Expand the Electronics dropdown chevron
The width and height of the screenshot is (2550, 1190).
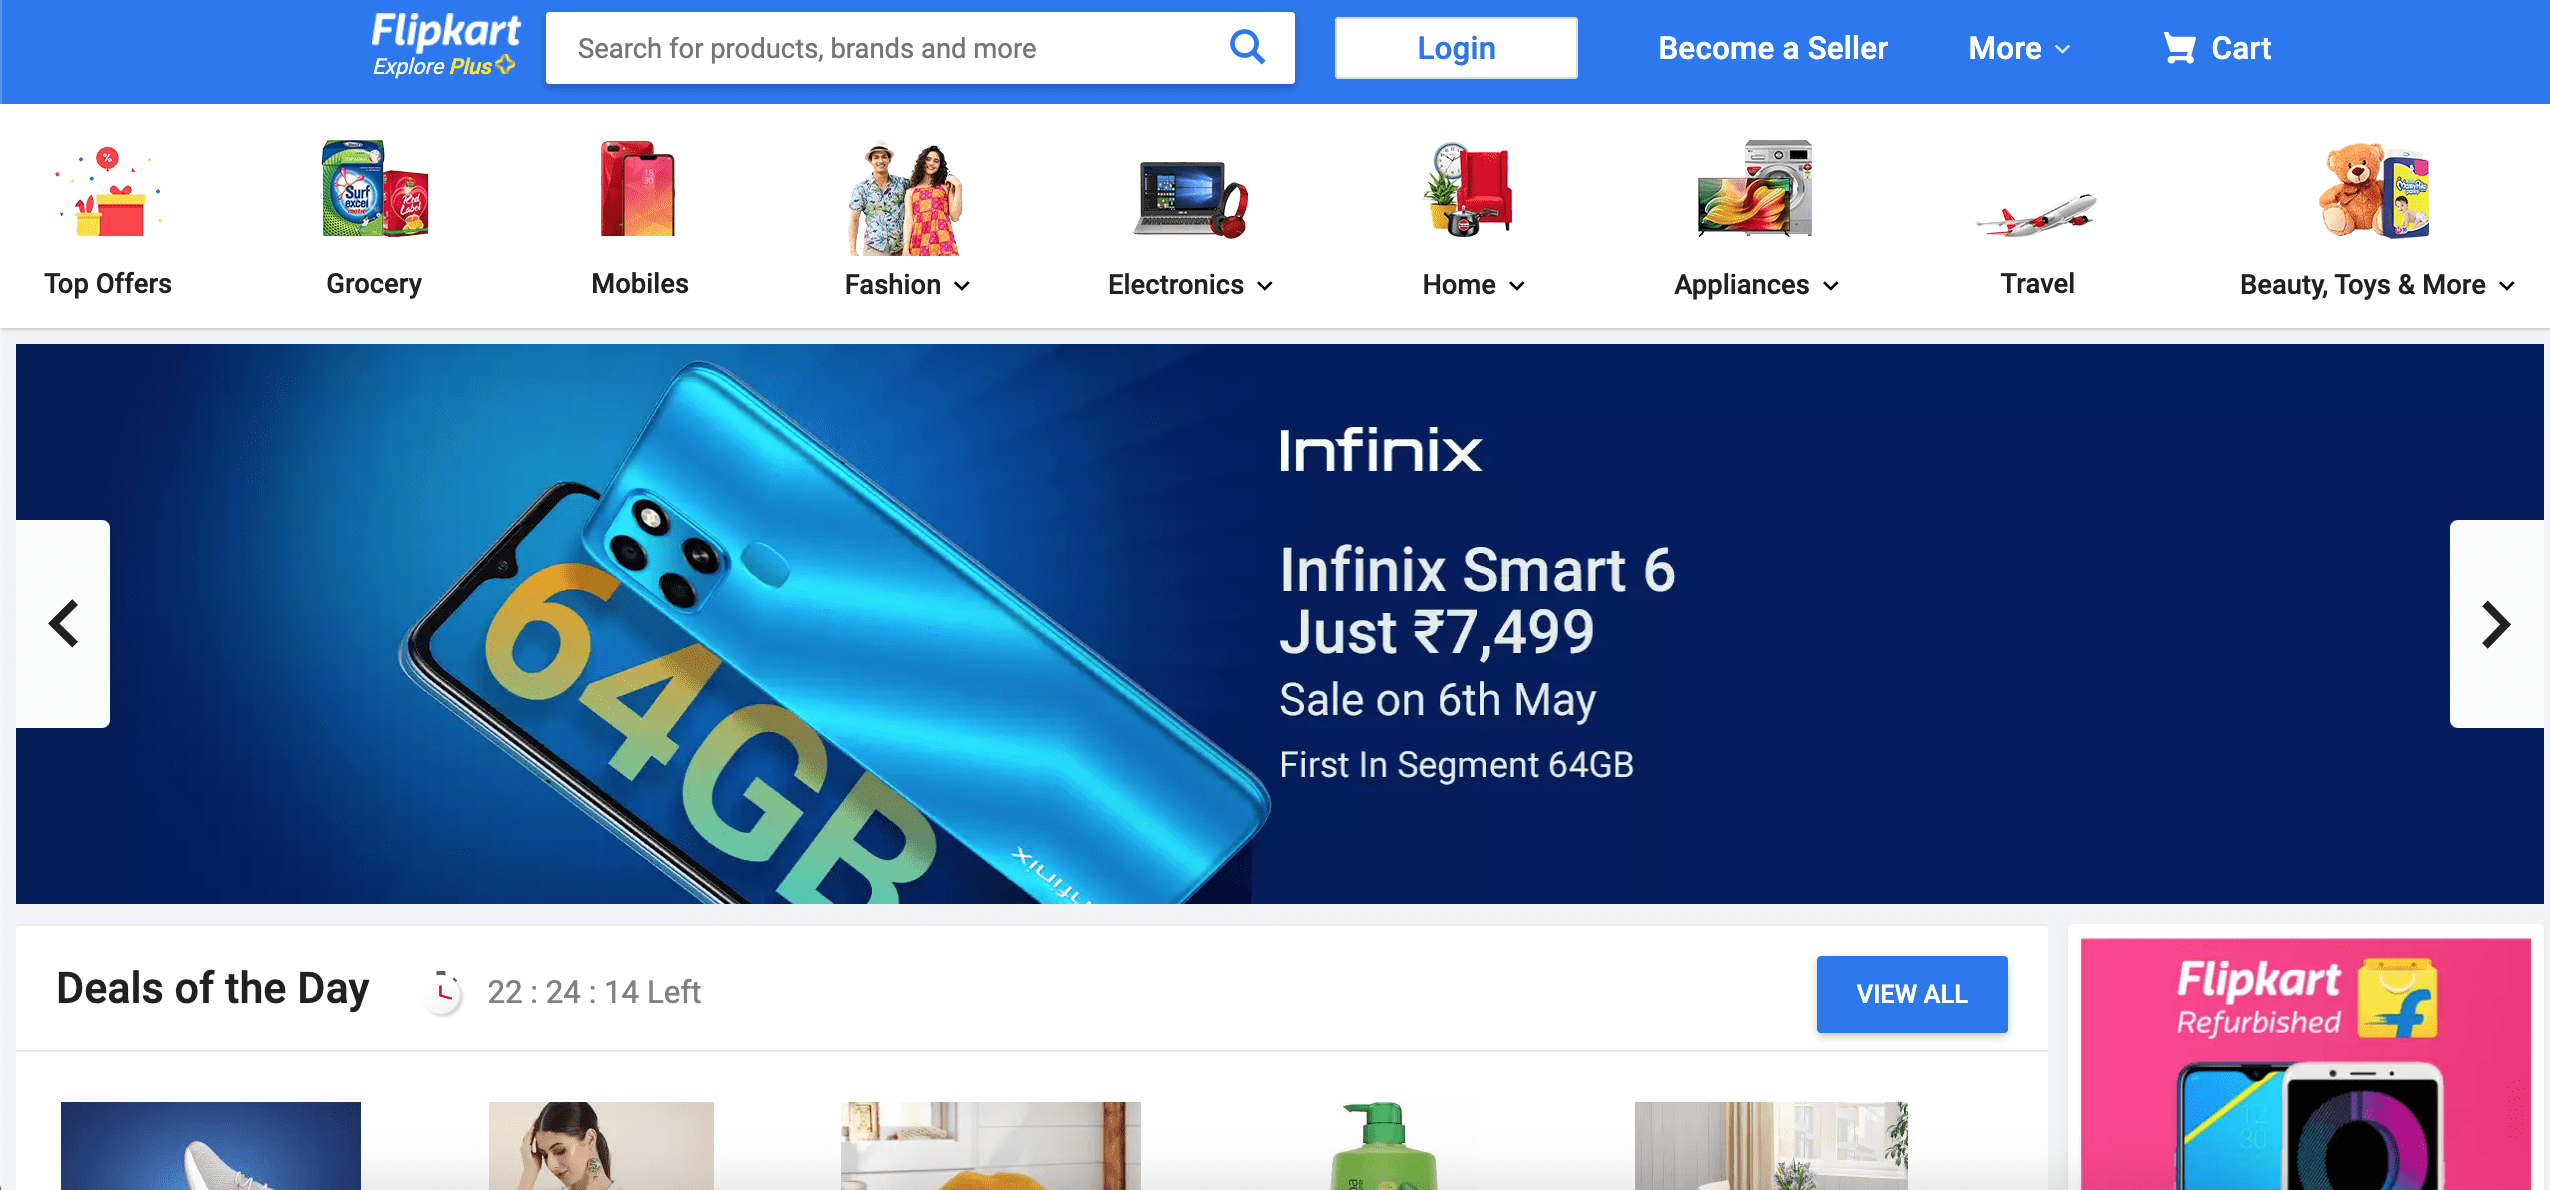coord(1265,286)
